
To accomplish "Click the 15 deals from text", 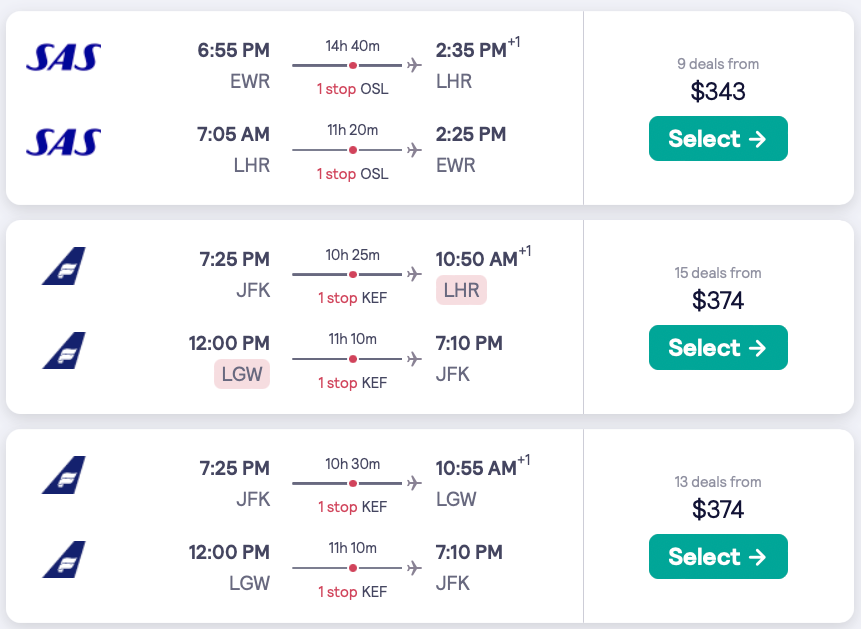I will click(x=718, y=273).
